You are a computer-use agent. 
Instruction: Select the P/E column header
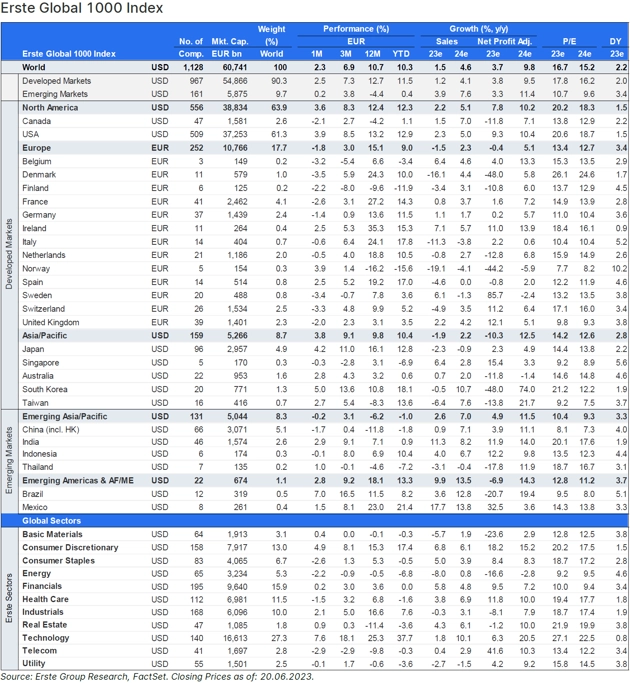pyautogui.click(x=569, y=41)
